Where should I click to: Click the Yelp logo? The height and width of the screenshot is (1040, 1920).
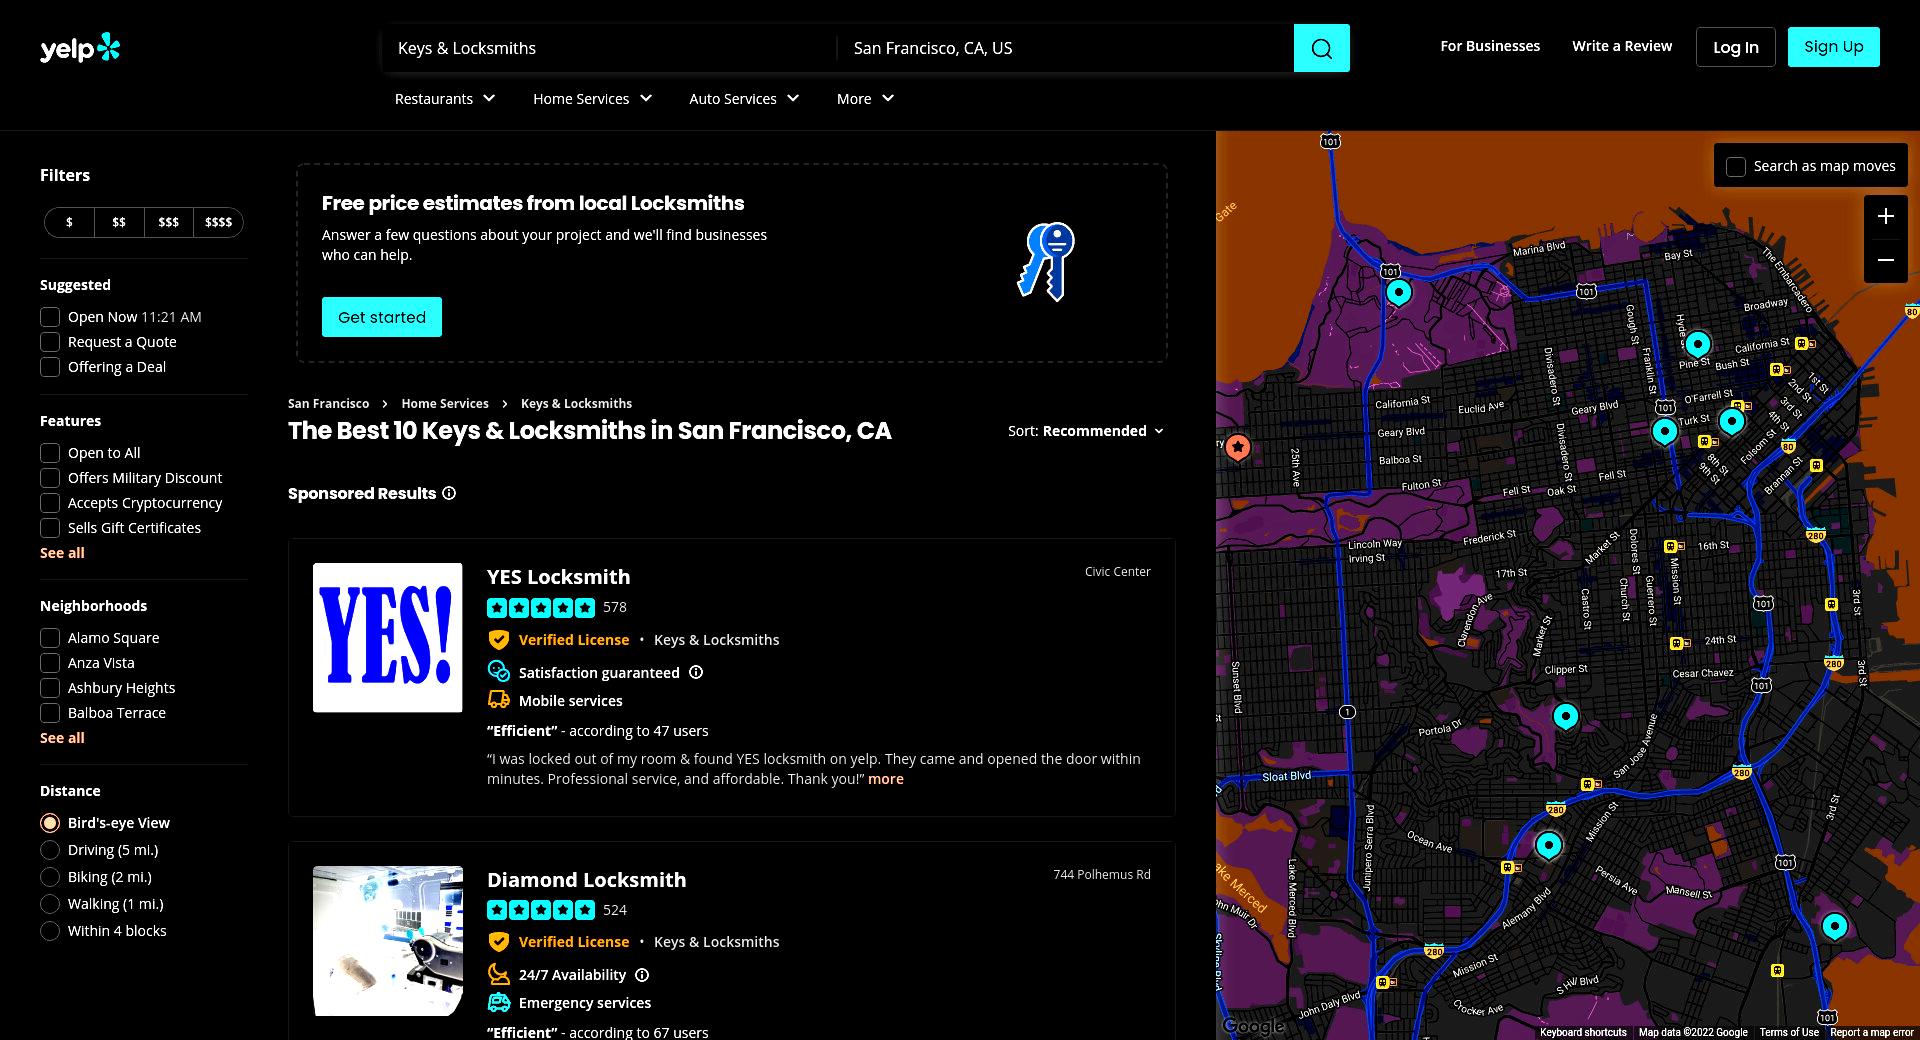[80, 48]
